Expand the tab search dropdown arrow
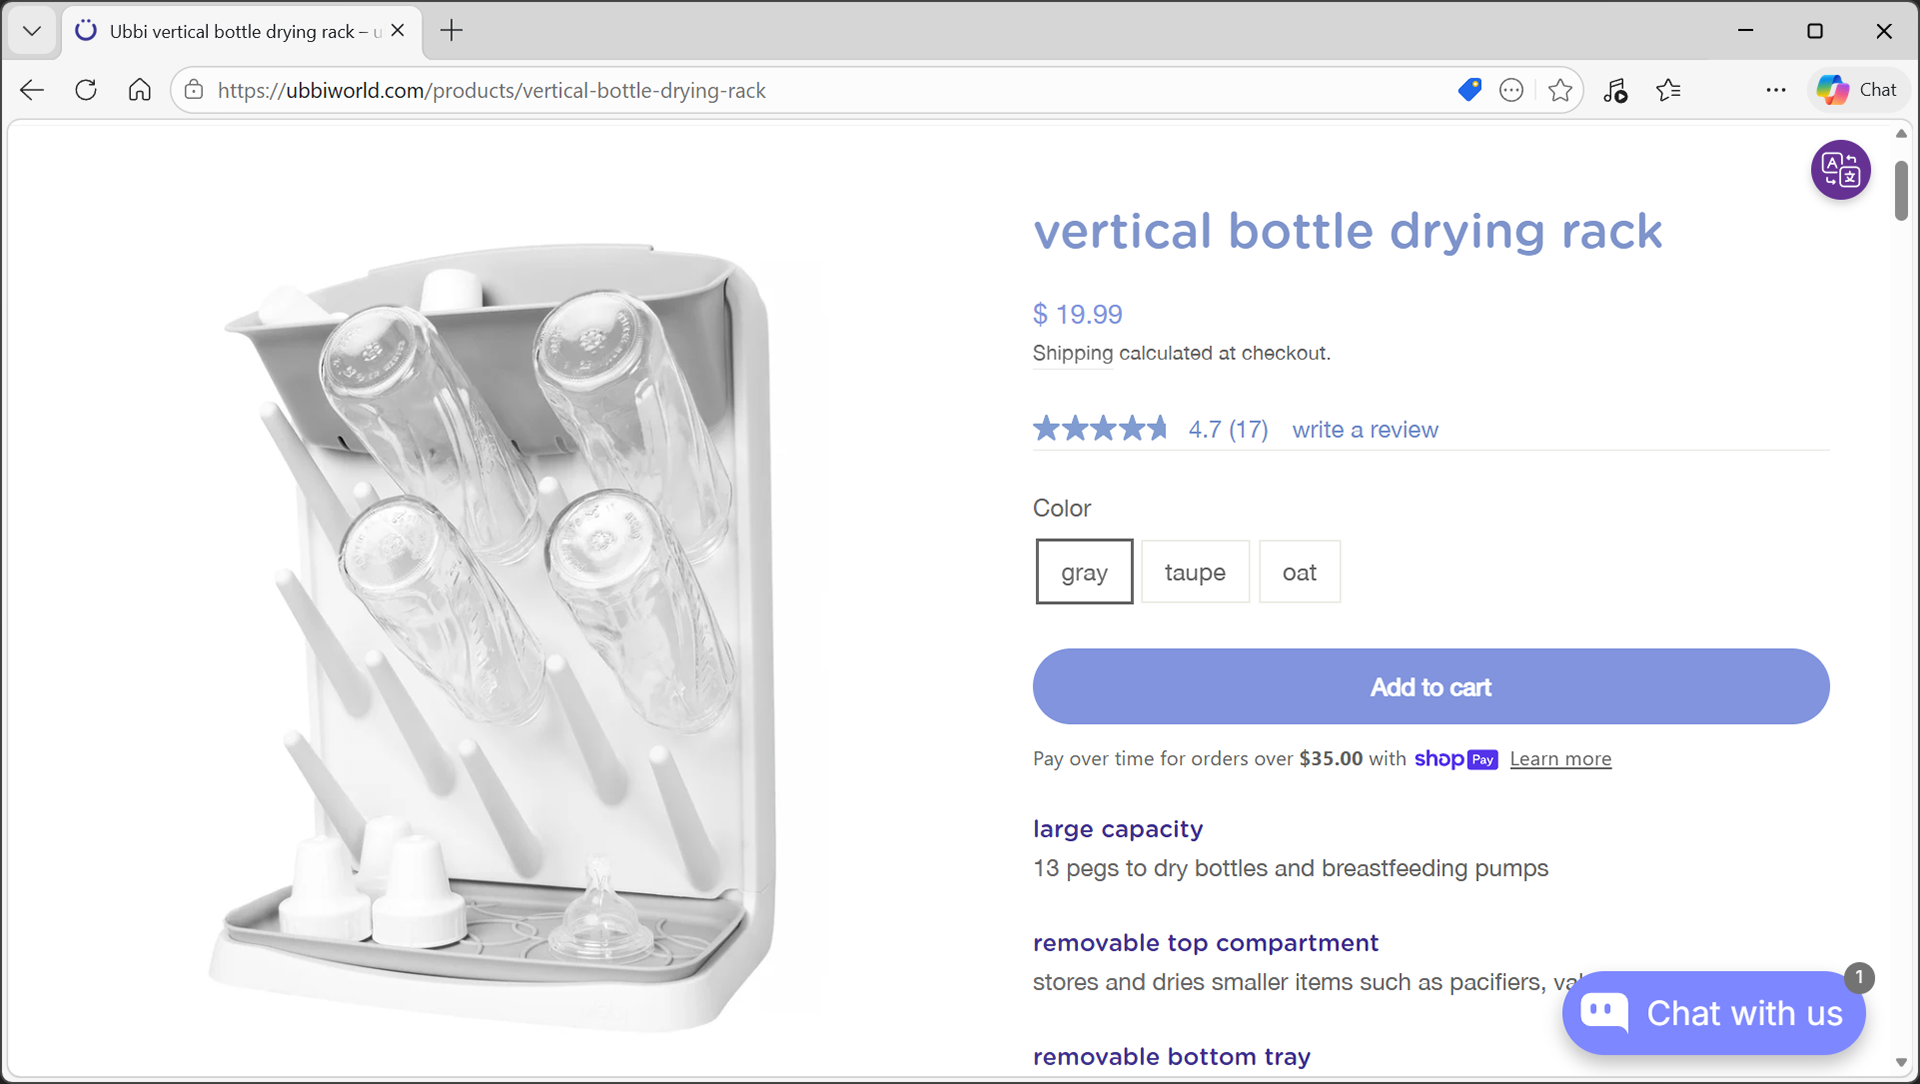The height and width of the screenshot is (1084, 1920). pyautogui.click(x=32, y=31)
